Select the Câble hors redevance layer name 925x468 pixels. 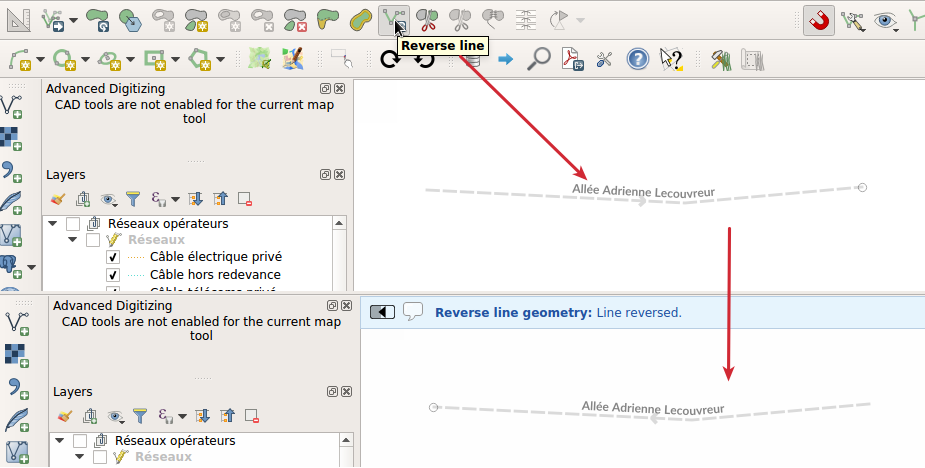(x=215, y=275)
